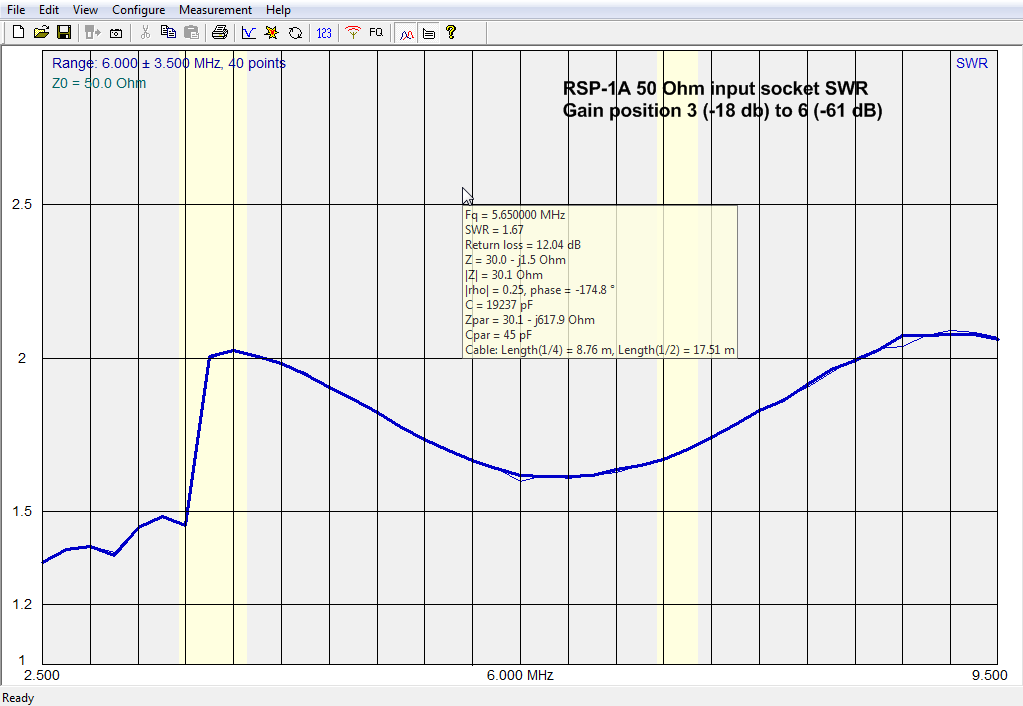Click the 6.000 MHz center frequency label
Image resolution: width=1023 pixels, height=706 pixels.
tap(520, 675)
